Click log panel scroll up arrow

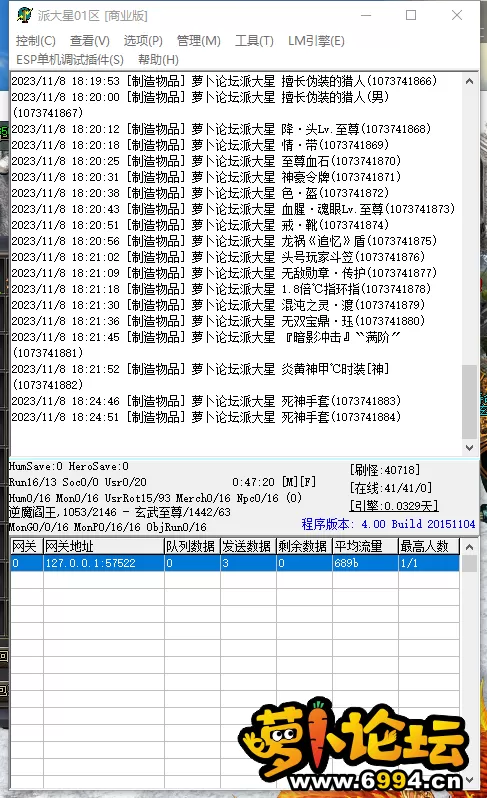point(469,81)
